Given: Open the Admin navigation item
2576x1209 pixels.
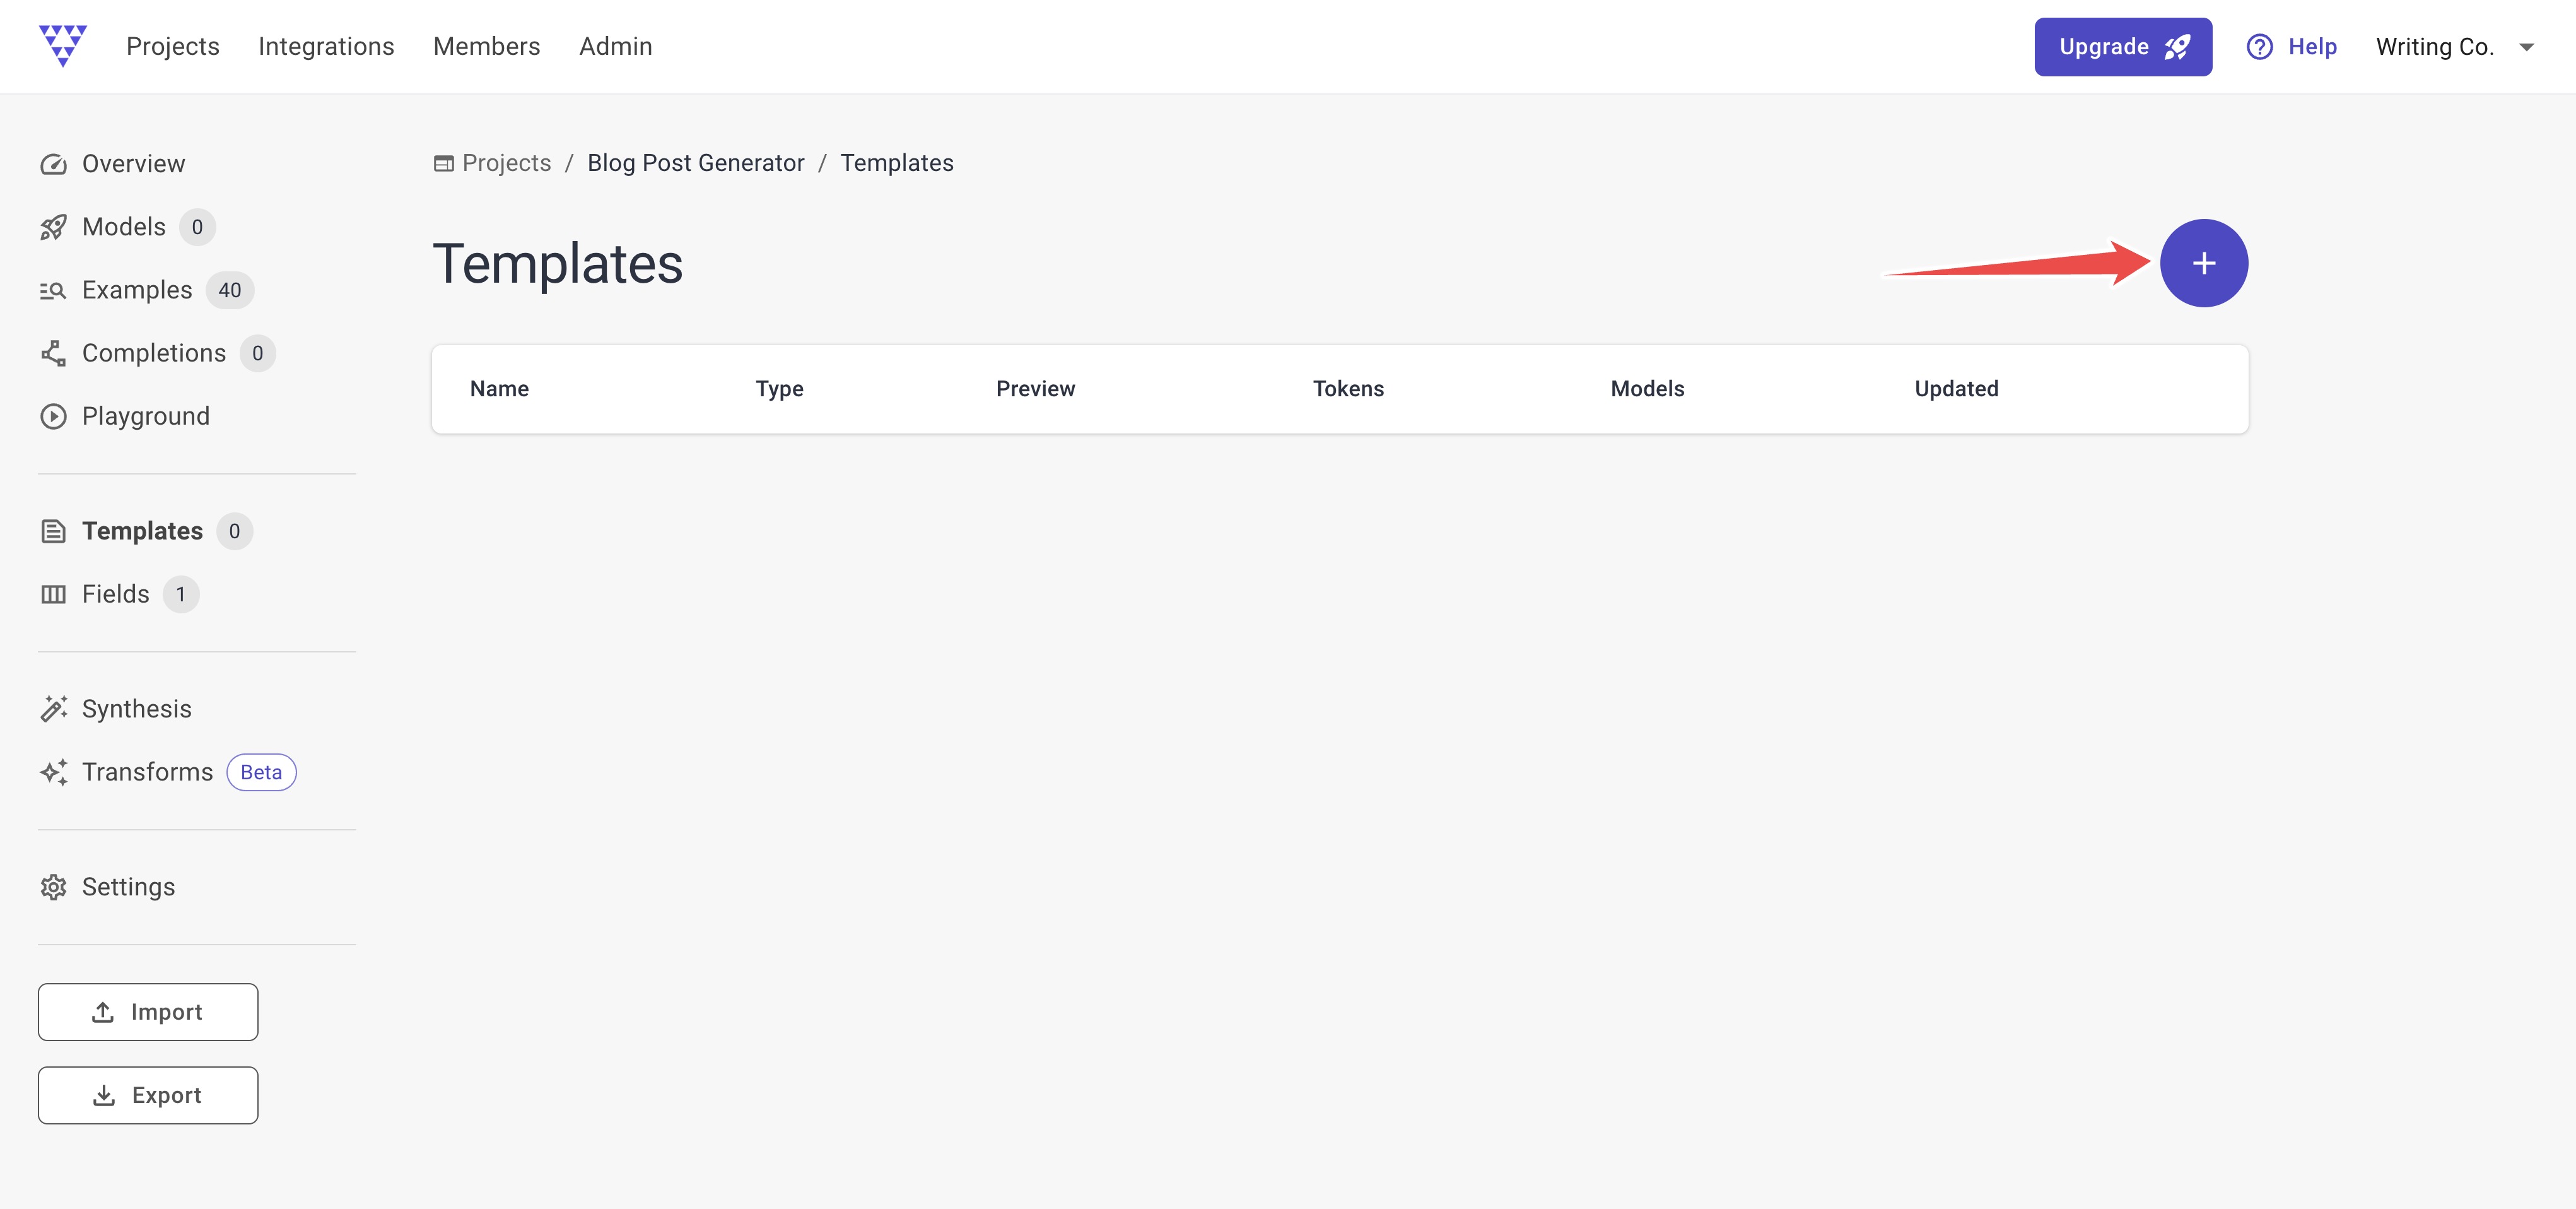Looking at the screenshot, I should [615, 46].
